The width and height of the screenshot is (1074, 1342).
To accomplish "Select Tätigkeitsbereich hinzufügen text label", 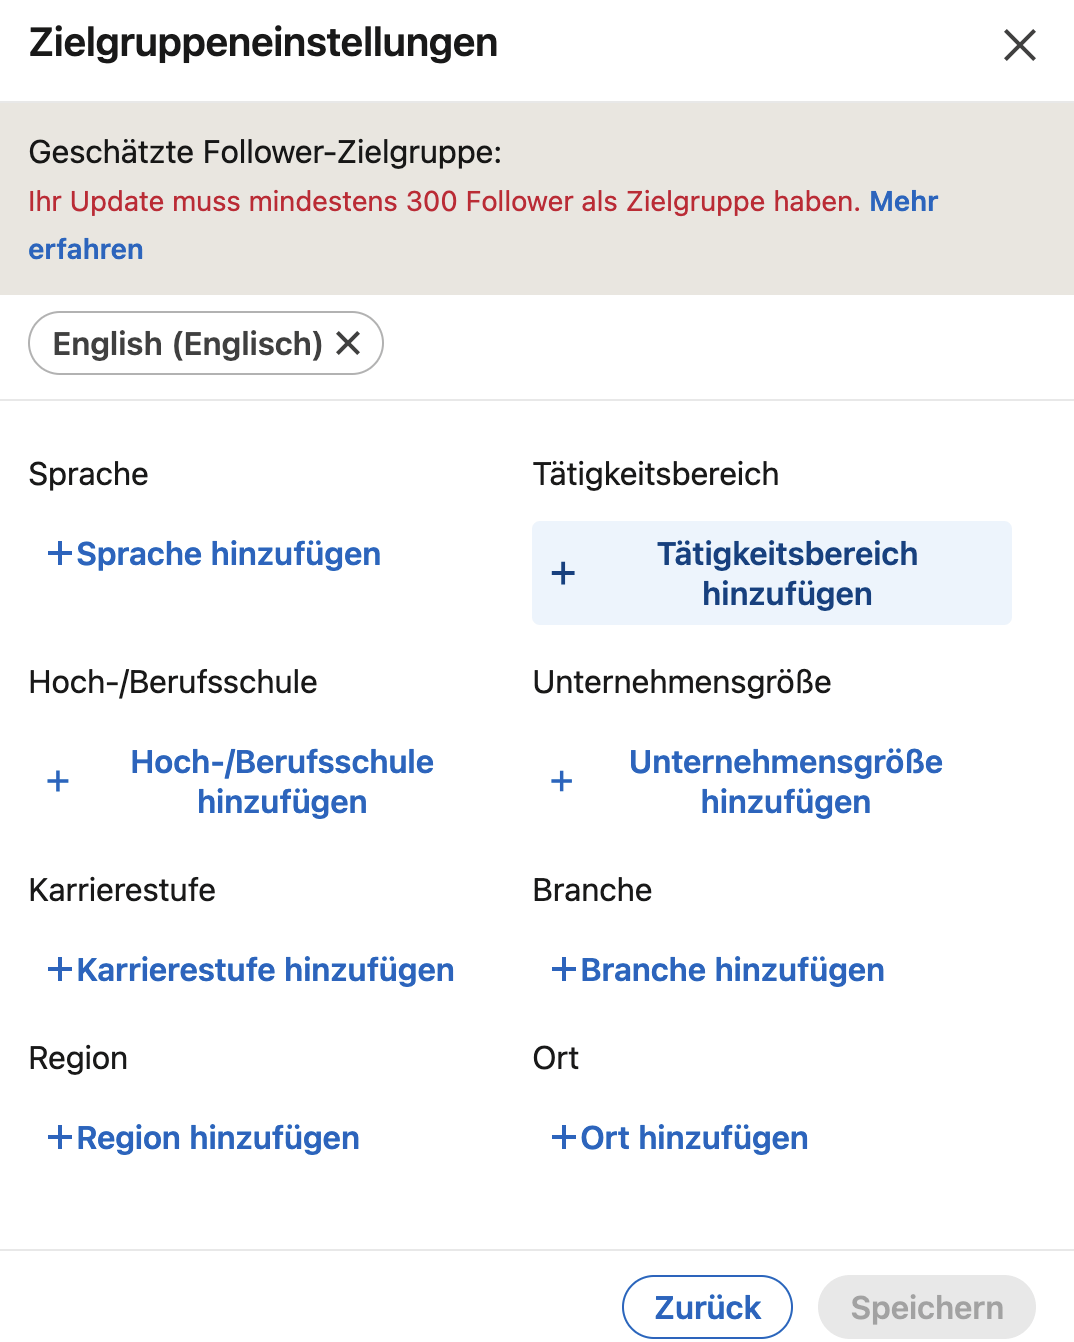I will (x=787, y=573).
